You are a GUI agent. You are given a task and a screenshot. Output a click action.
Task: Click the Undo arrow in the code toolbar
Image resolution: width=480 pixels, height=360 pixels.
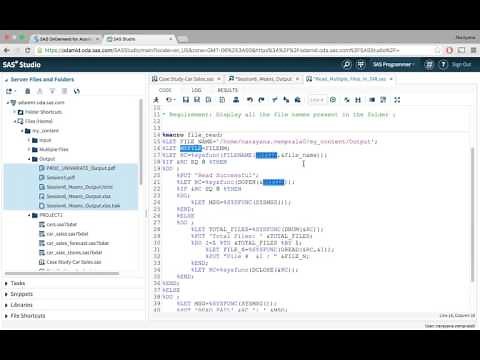pyautogui.click(x=250, y=100)
